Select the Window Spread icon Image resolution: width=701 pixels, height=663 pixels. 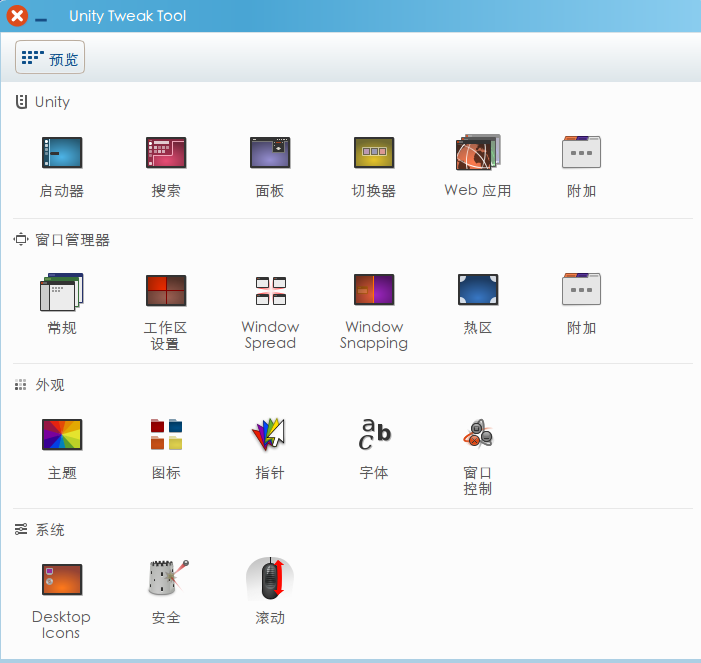point(270,291)
